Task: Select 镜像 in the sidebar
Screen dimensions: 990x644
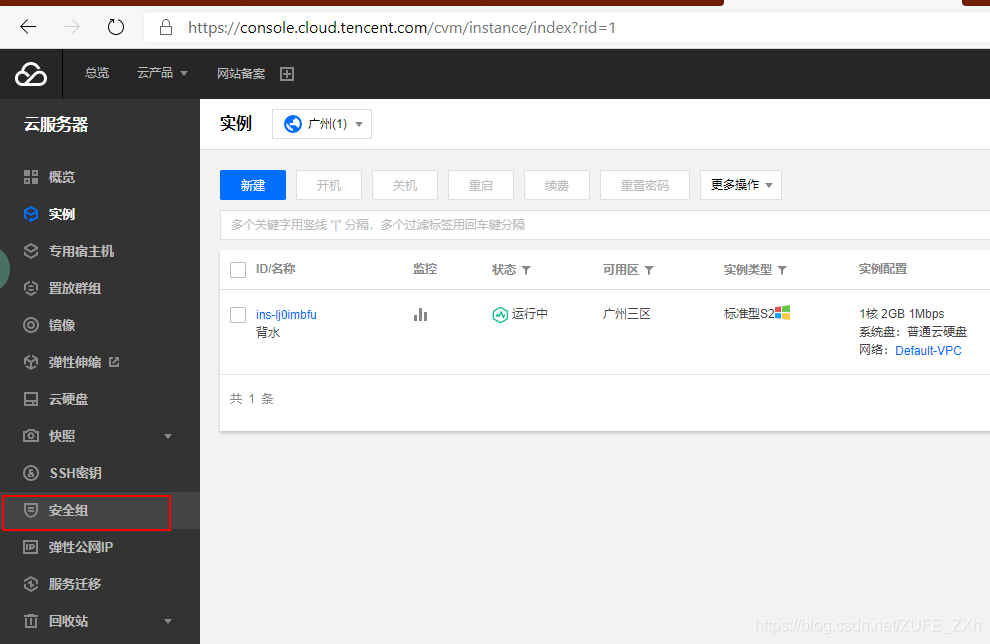Action: 62,325
